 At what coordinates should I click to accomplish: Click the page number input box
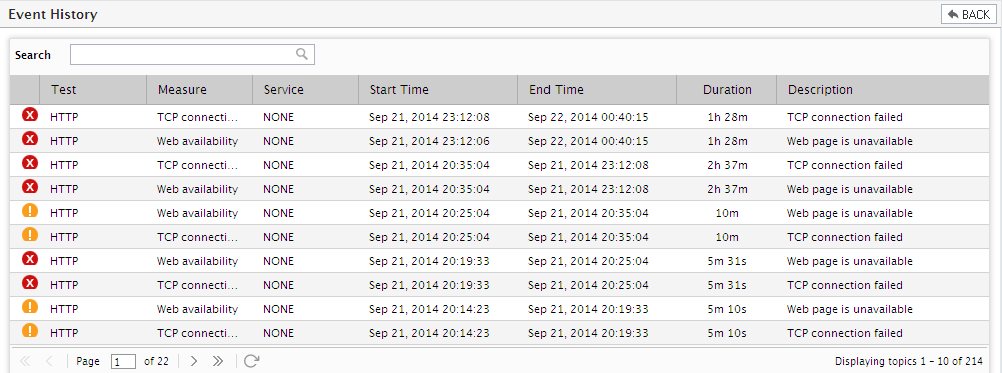click(x=123, y=362)
